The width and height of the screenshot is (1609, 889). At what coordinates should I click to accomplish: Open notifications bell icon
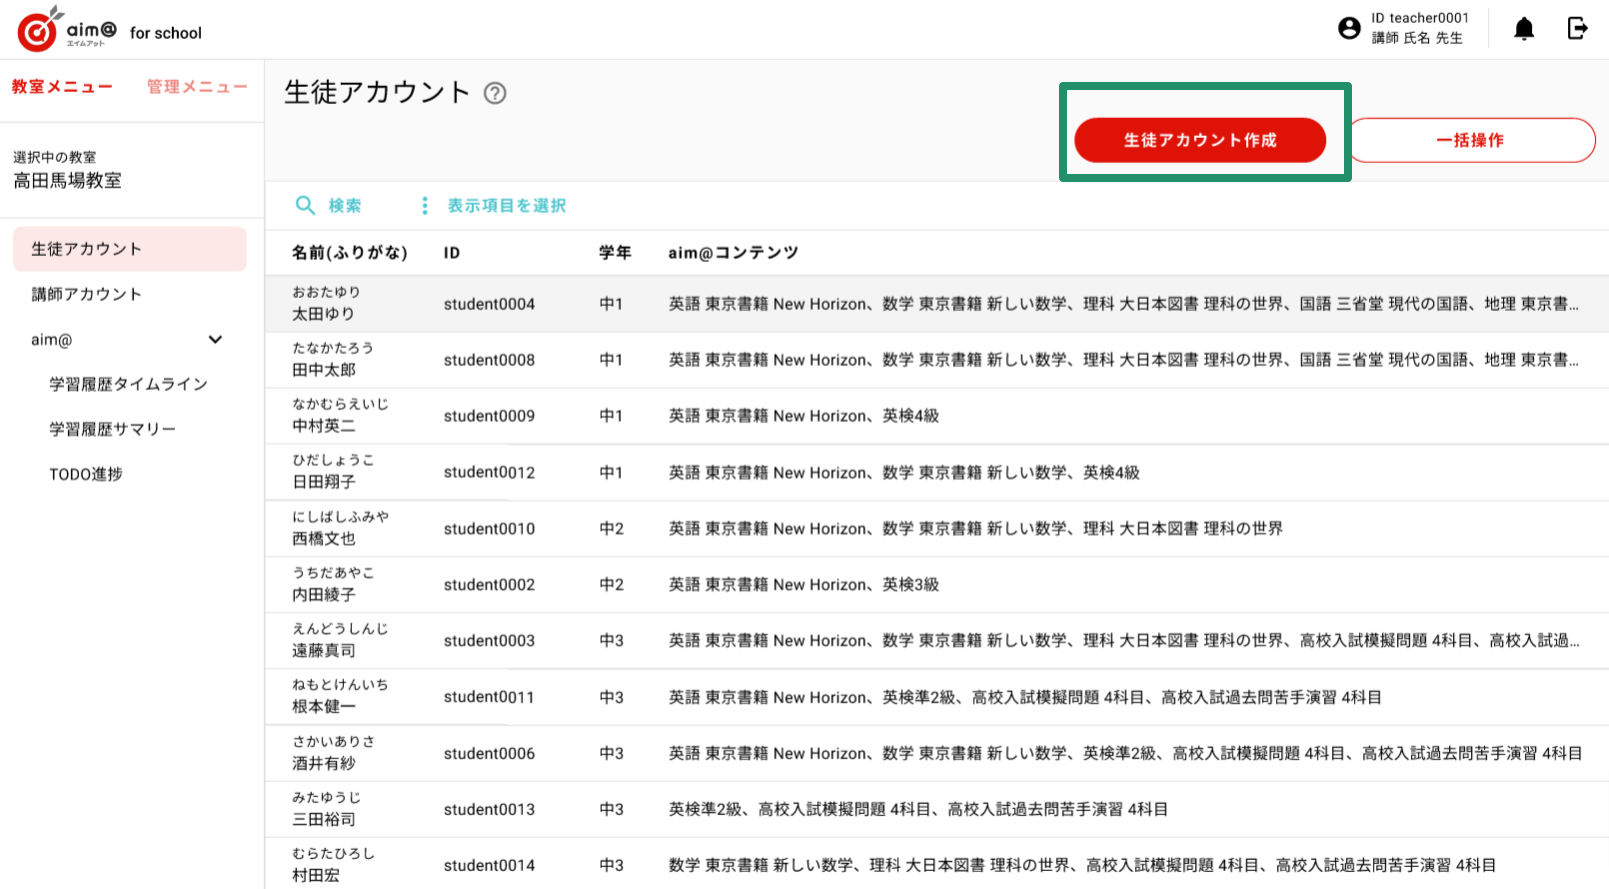click(x=1524, y=28)
